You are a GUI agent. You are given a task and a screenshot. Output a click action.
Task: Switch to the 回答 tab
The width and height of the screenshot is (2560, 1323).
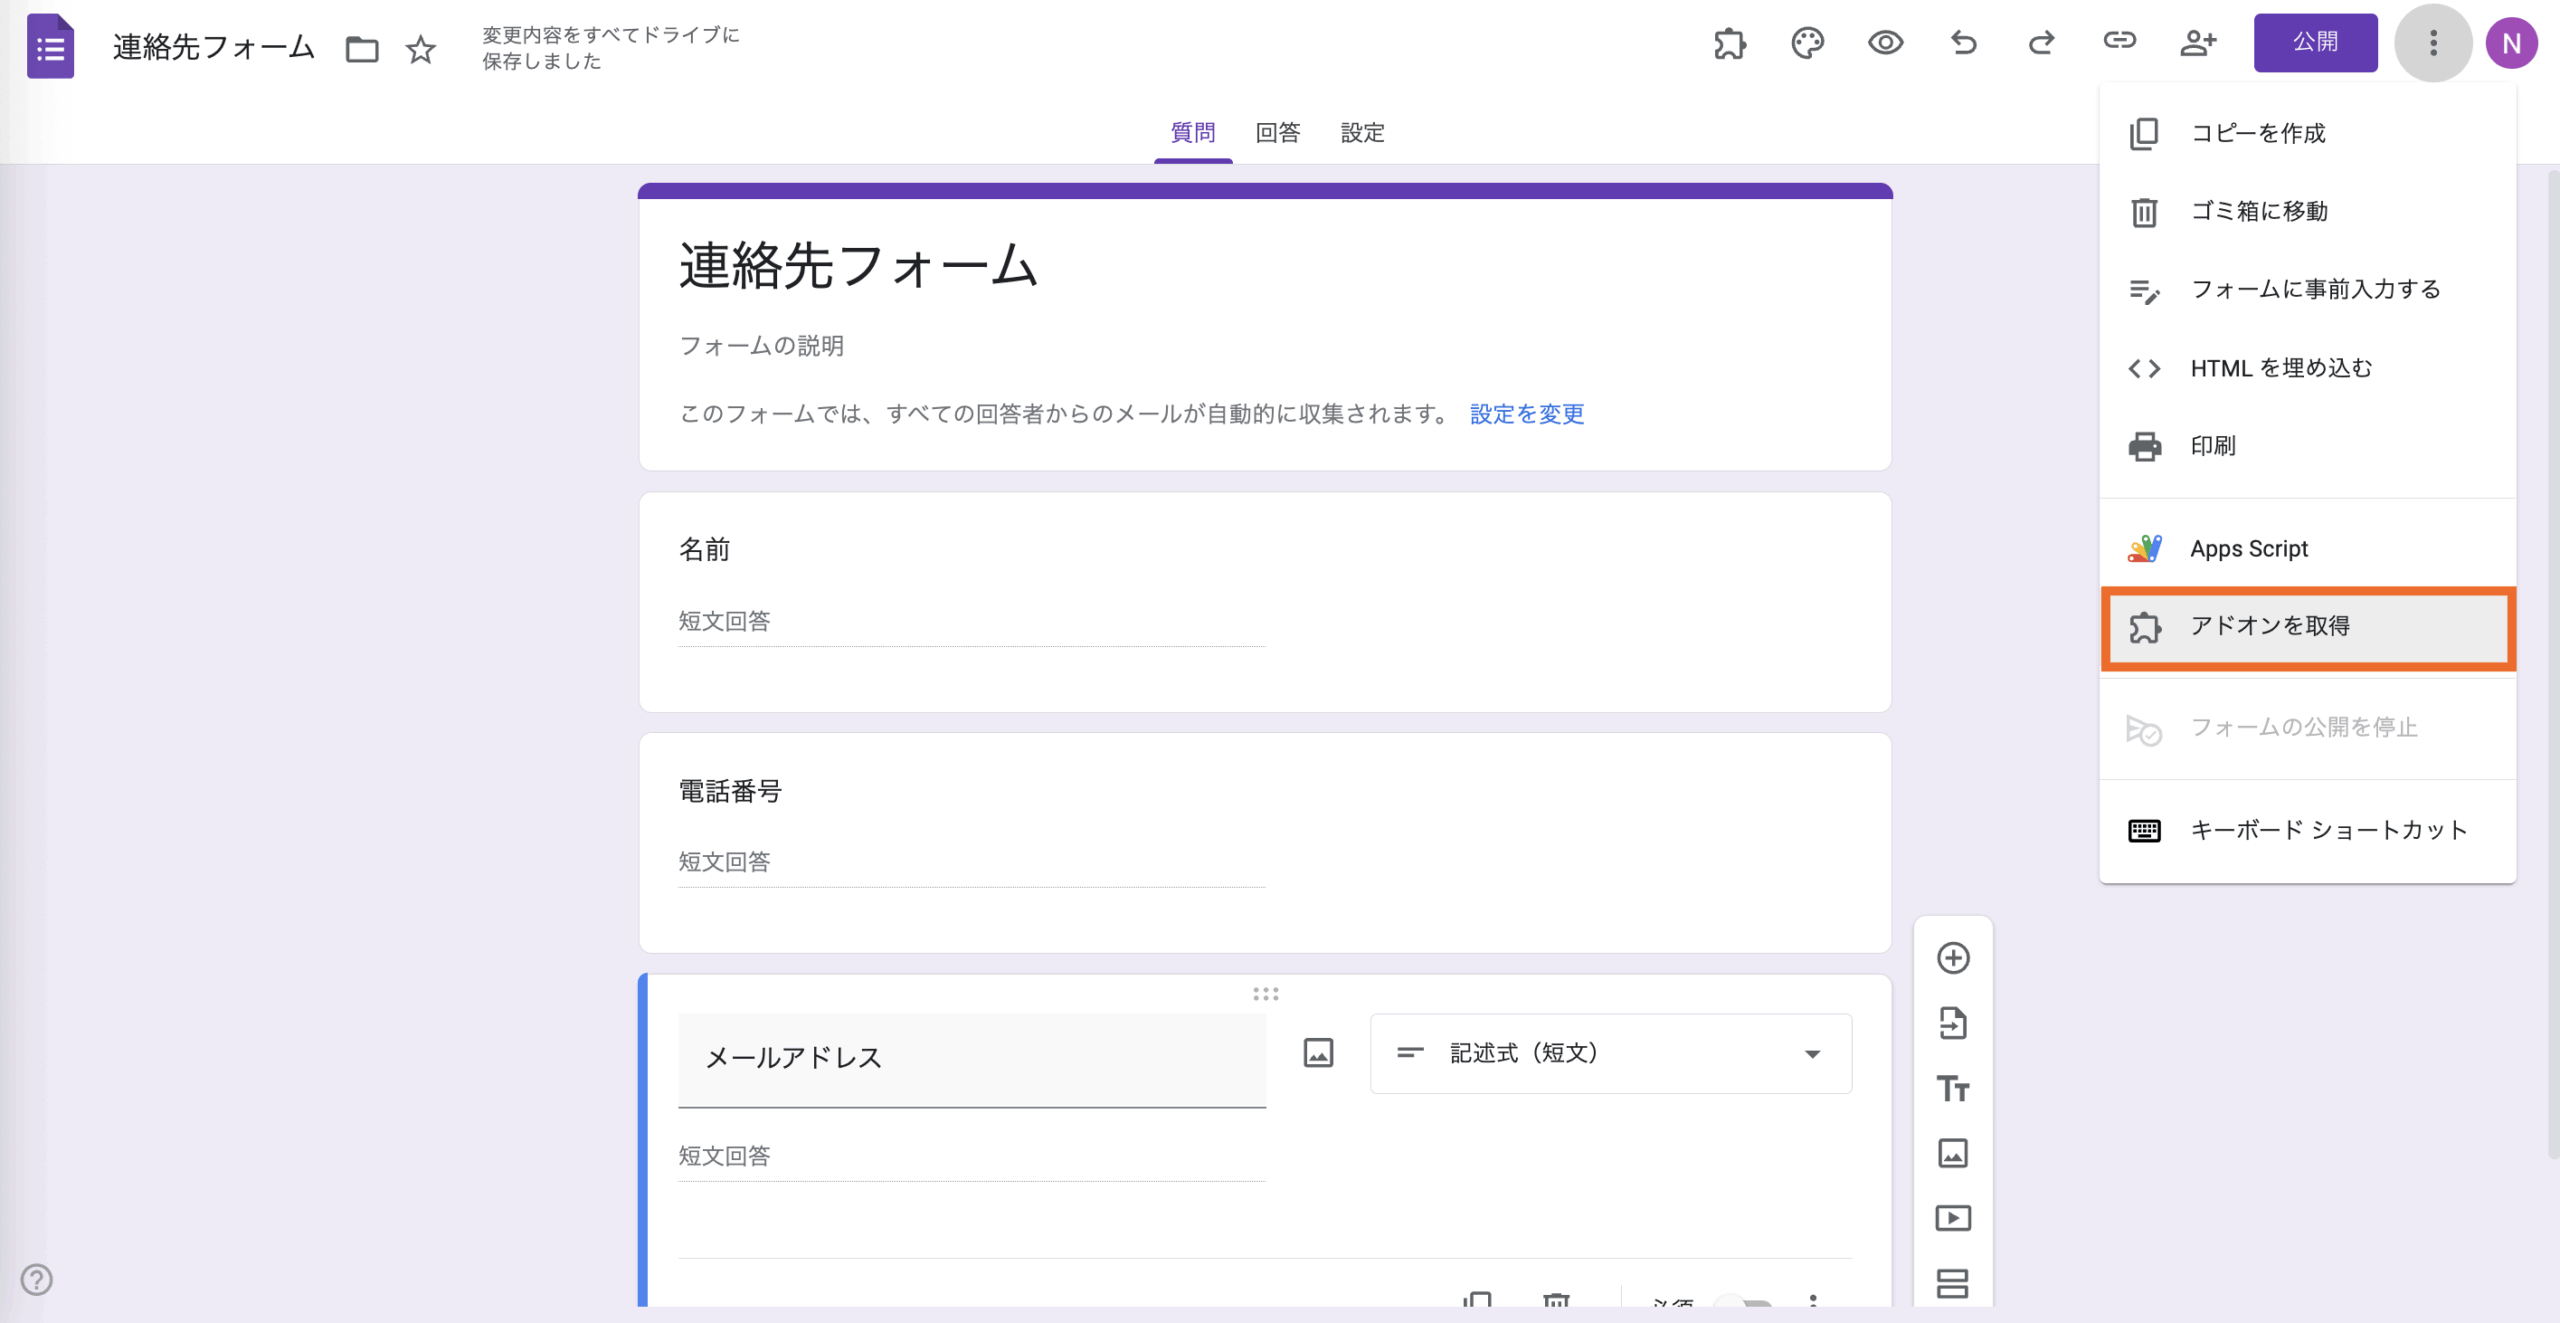pyautogui.click(x=1277, y=133)
